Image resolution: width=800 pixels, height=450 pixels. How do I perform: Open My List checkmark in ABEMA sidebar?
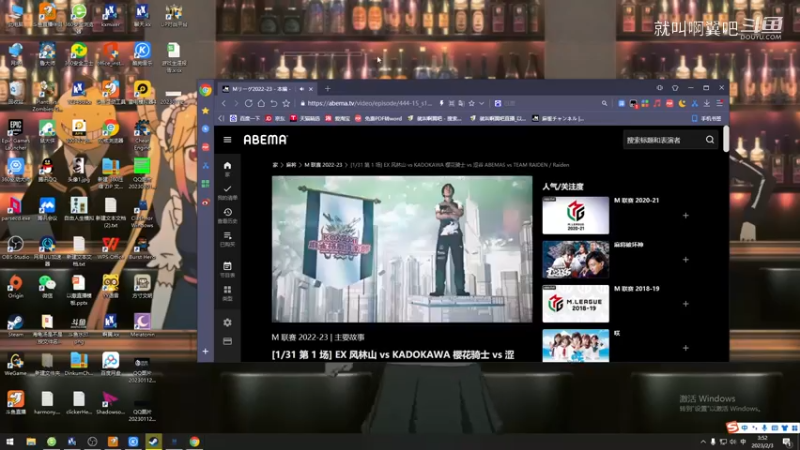(x=228, y=192)
